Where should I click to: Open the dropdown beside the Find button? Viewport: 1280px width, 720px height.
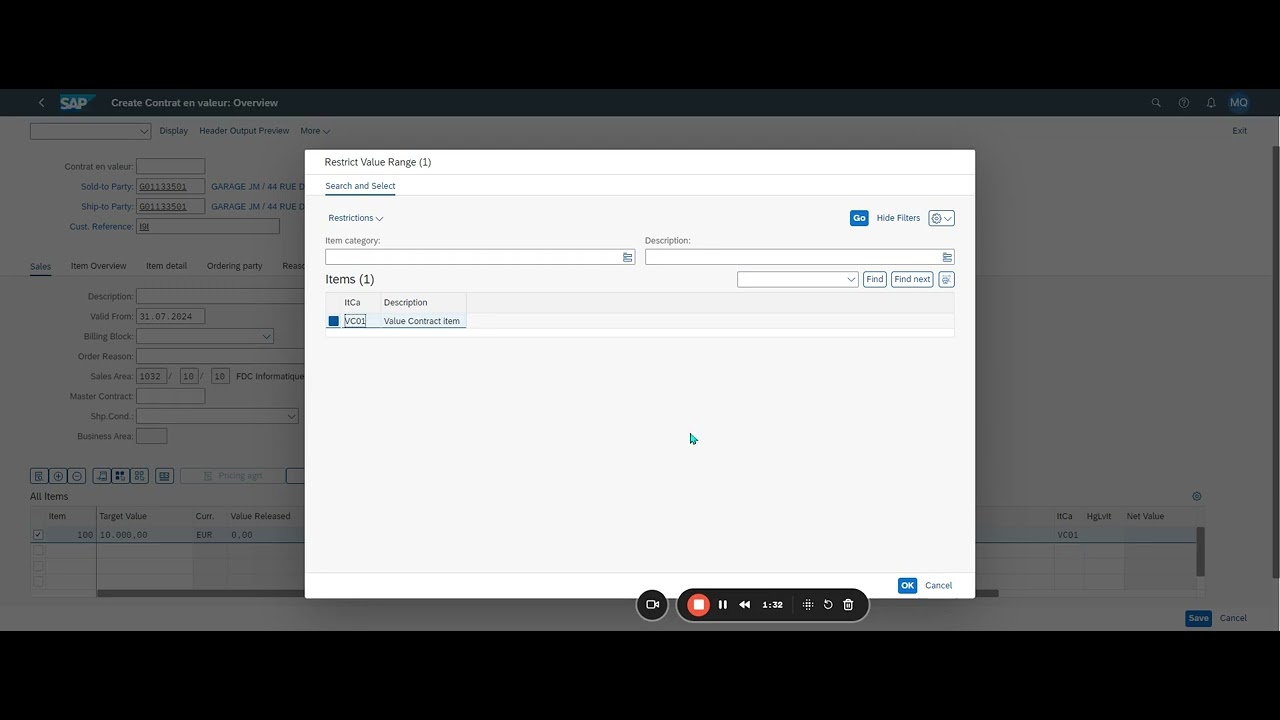[x=851, y=279]
